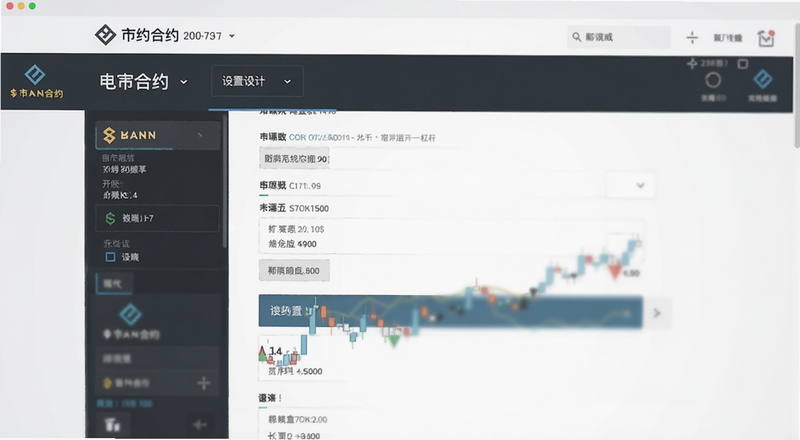Image resolution: width=800 pixels, height=440 pixels.
Task: Click the diamond logo beside the 200-737 title
Action: (106, 35)
